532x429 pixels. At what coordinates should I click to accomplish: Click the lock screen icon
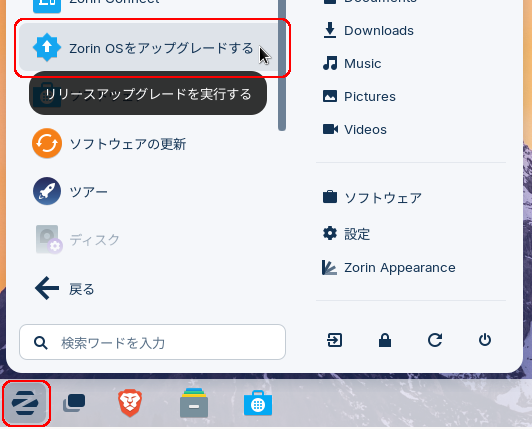(x=385, y=340)
